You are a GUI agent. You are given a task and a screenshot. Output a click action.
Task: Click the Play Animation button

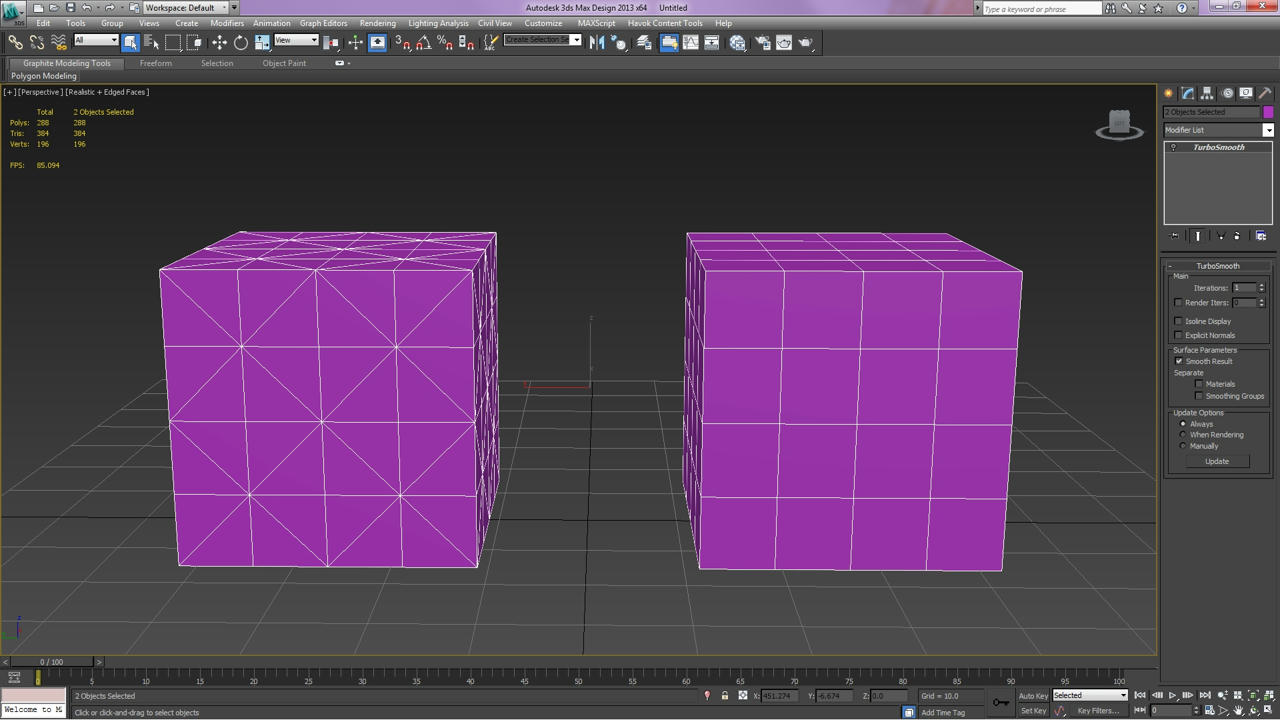click(x=1172, y=695)
